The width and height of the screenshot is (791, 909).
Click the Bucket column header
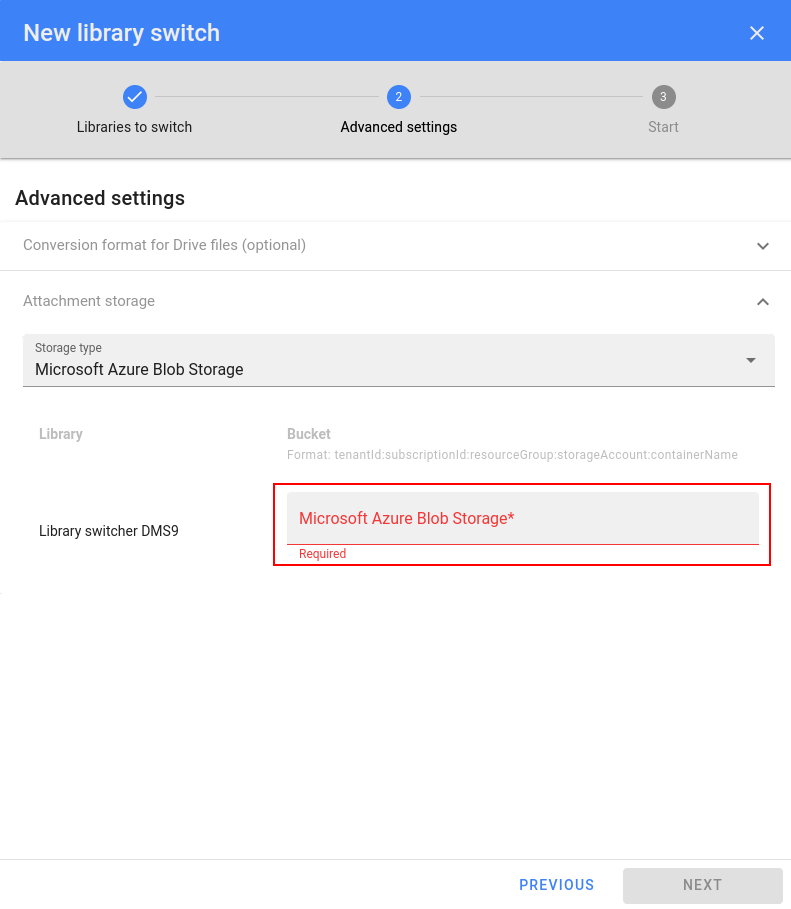click(x=309, y=434)
